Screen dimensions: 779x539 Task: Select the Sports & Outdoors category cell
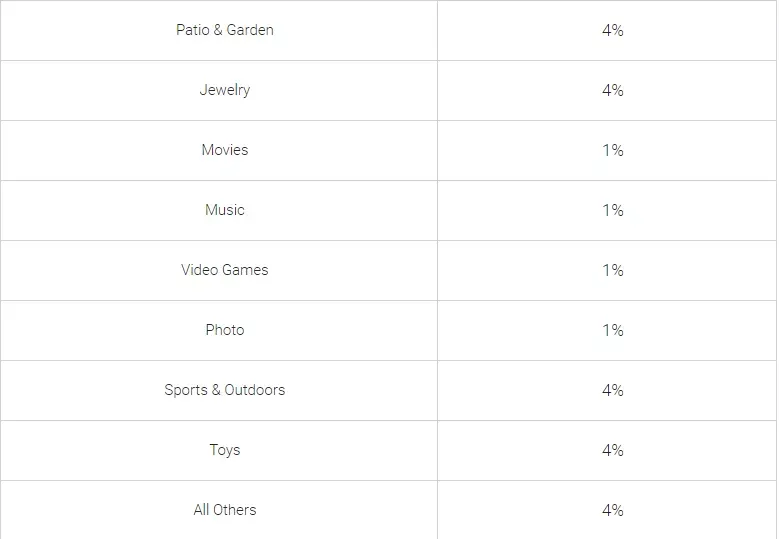click(x=219, y=390)
